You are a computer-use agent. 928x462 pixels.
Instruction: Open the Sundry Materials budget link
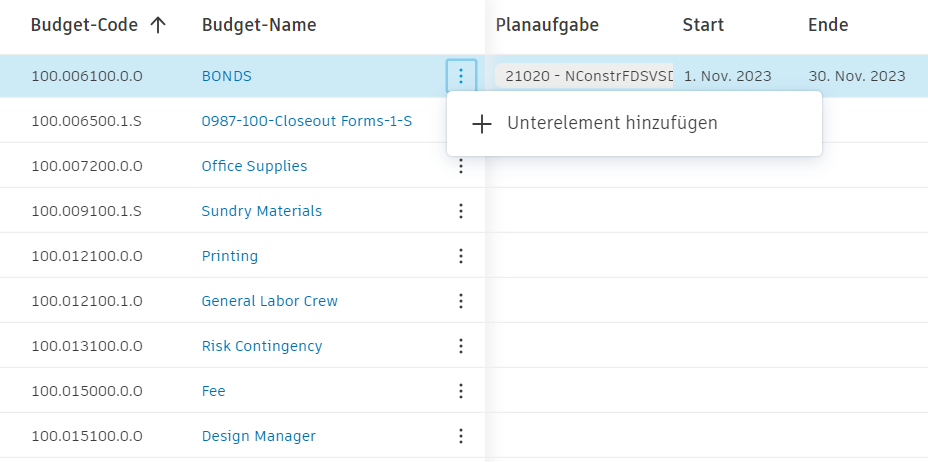[x=262, y=211]
